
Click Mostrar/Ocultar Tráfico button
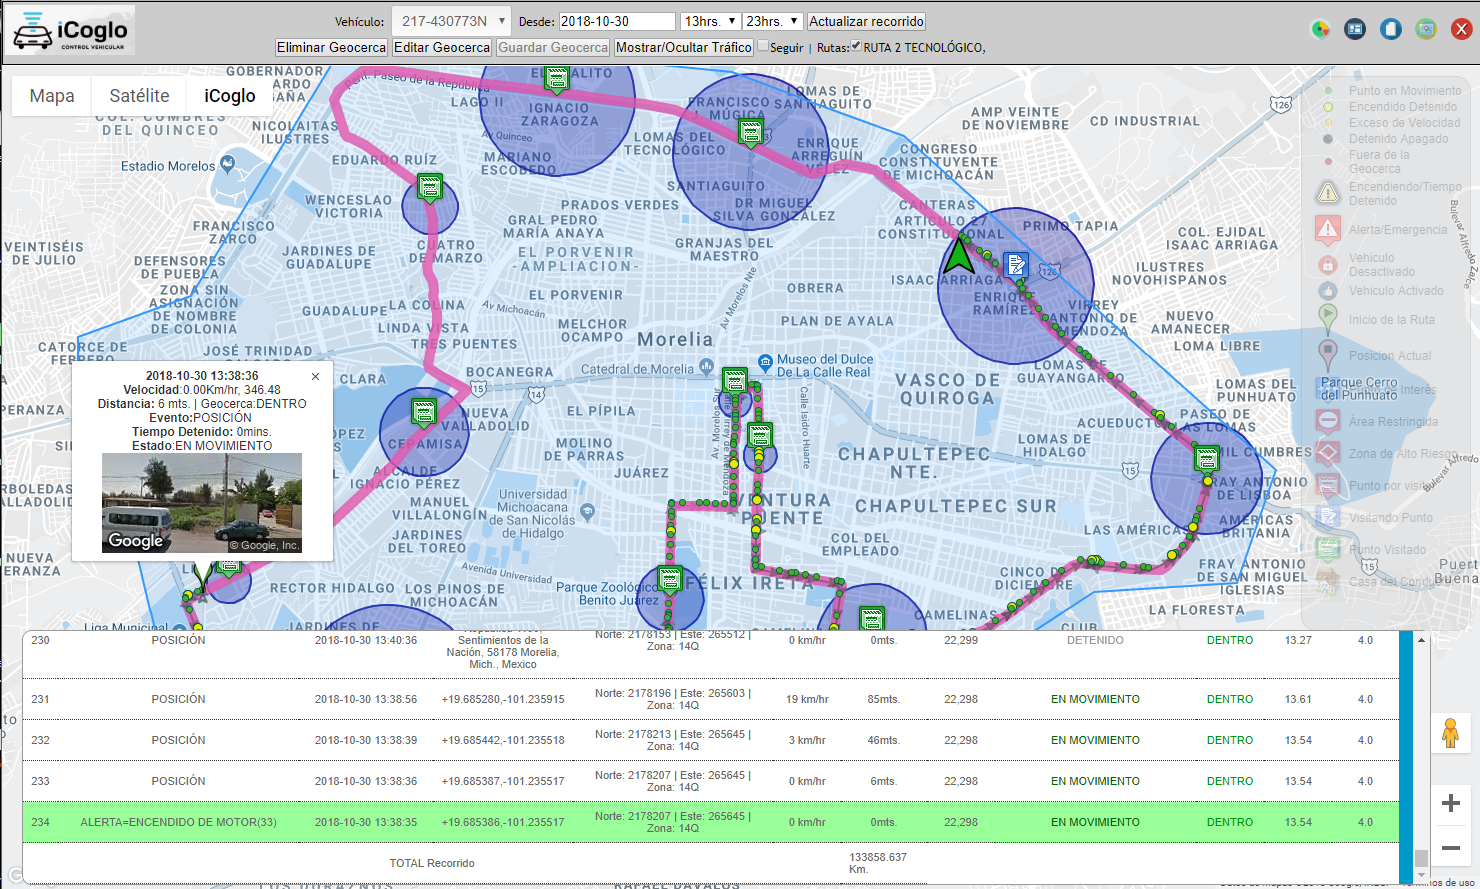coord(684,47)
